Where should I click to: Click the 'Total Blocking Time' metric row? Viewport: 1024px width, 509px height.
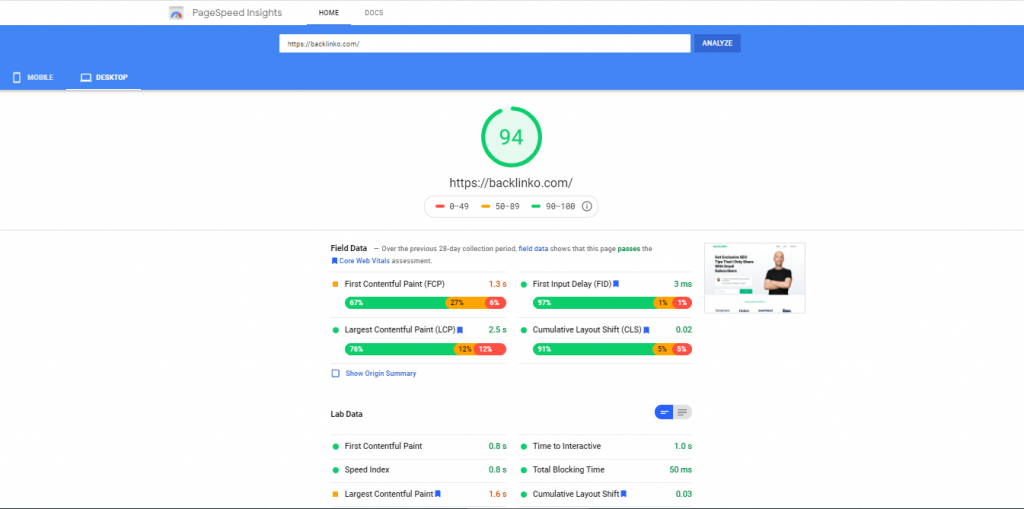(x=606, y=470)
